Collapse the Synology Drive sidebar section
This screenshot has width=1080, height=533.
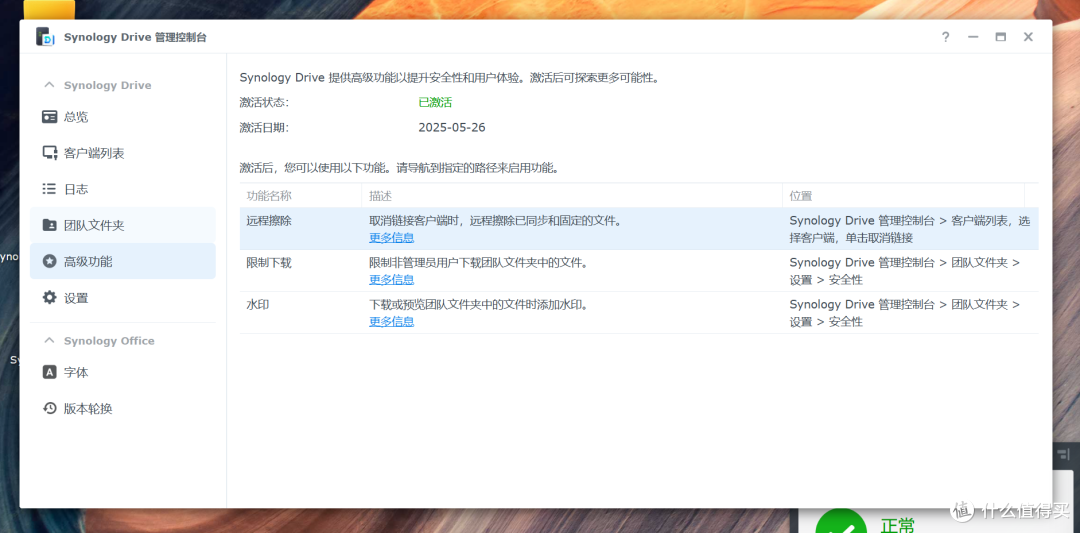49,85
